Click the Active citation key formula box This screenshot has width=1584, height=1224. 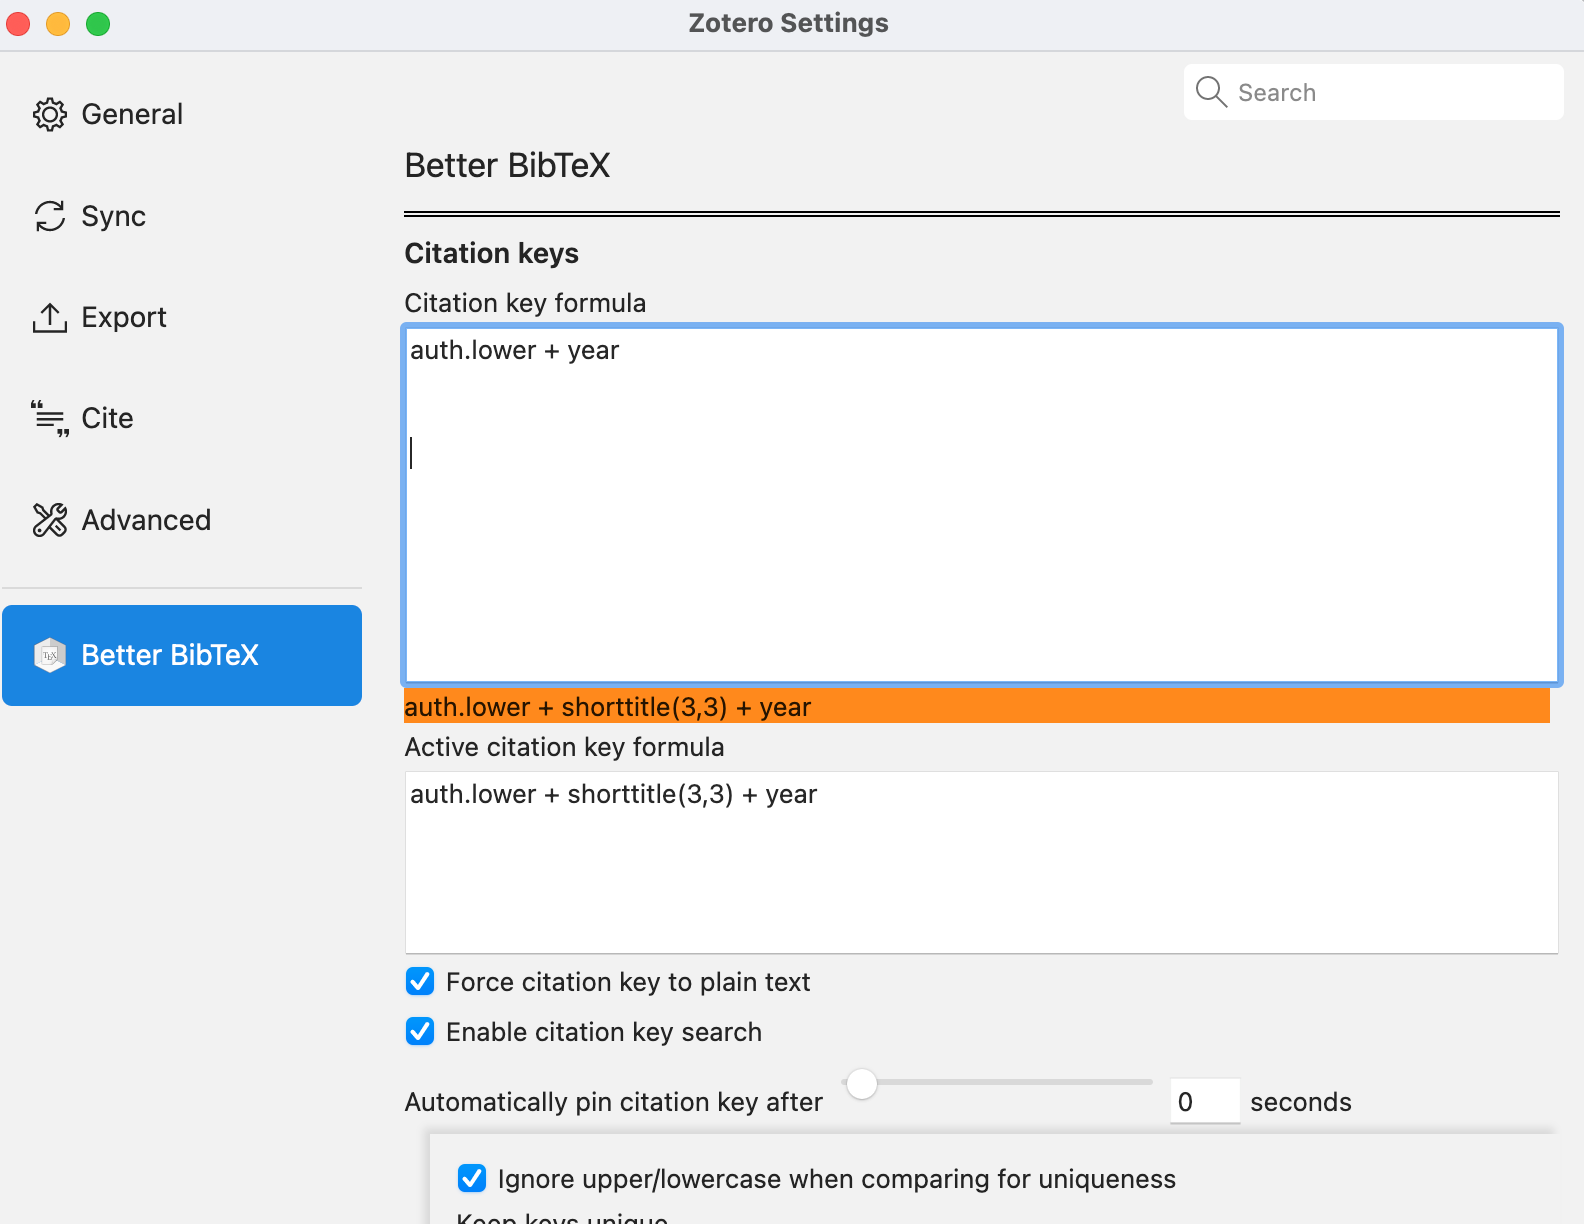pyautogui.click(x=981, y=862)
